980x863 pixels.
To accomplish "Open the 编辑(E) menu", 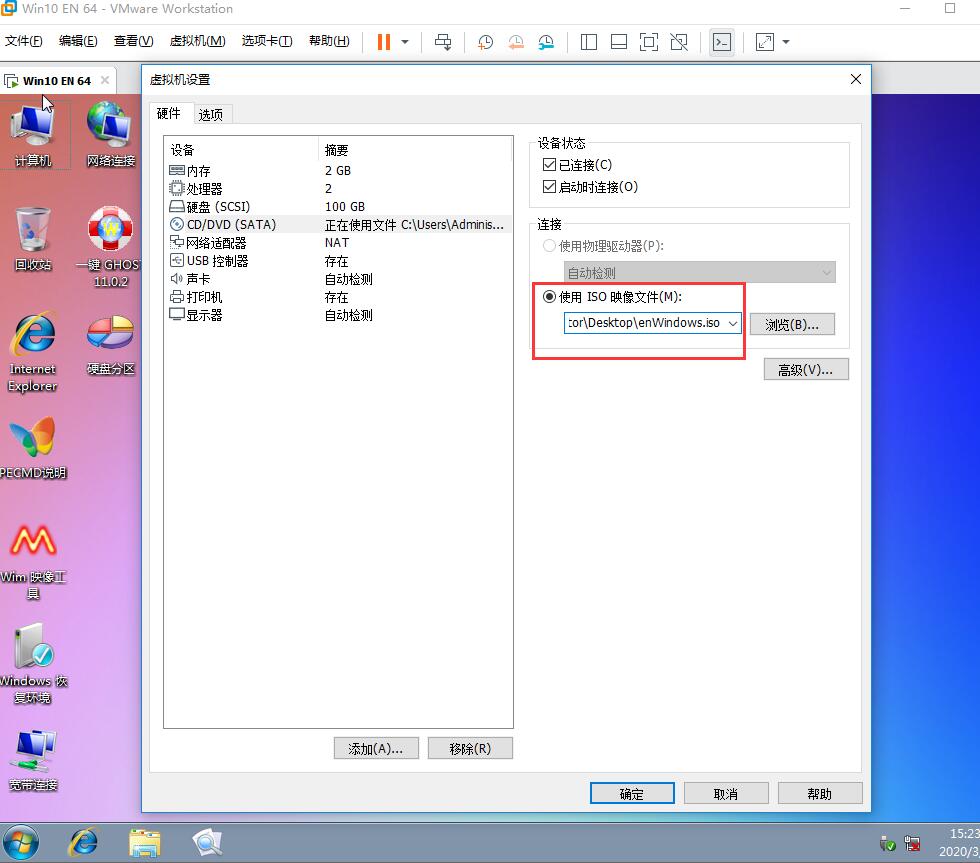I will click(x=78, y=41).
